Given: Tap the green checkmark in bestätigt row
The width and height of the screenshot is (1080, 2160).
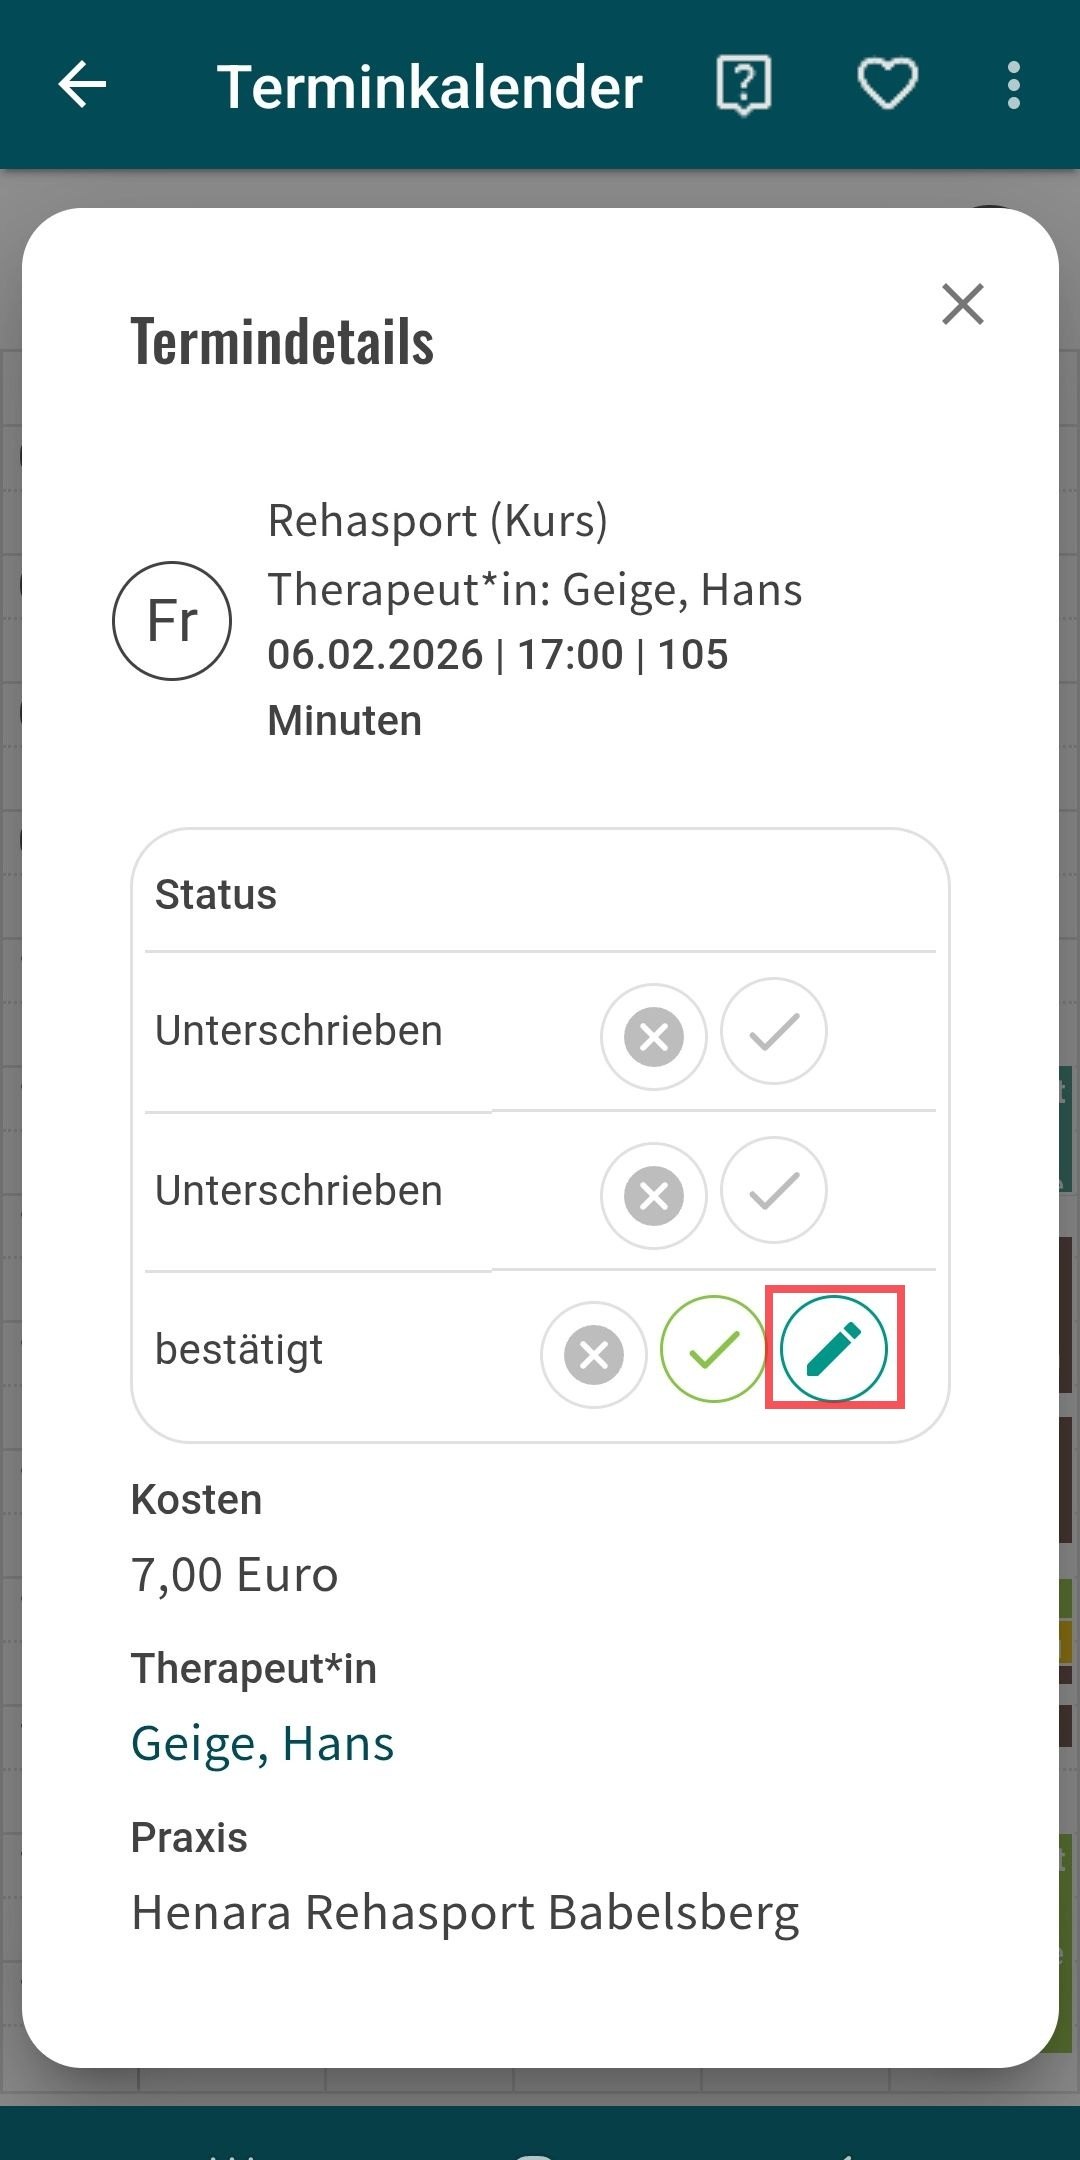Looking at the screenshot, I should 714,1349.
